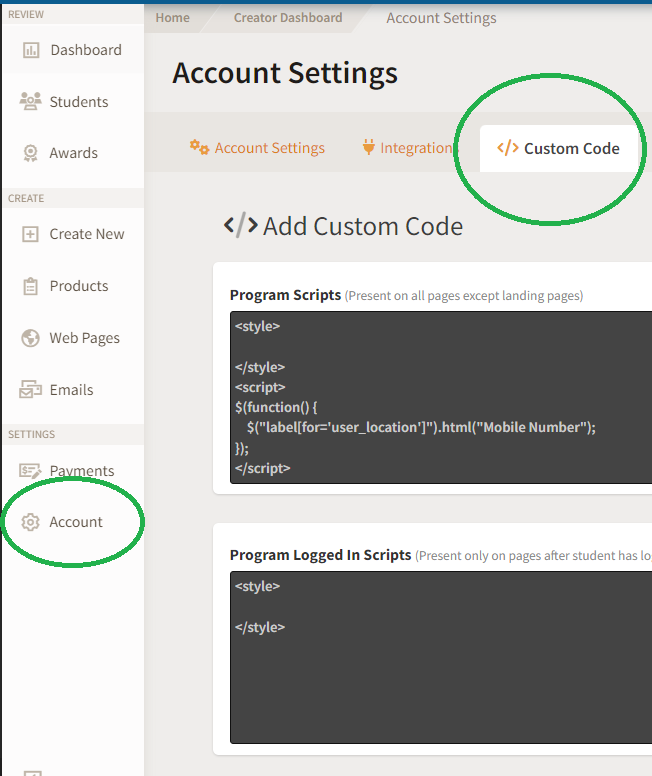This screenshot has height=776, width=652.
Task: Click inside the Program Scripts code editor
Action: tap(441, 397)
